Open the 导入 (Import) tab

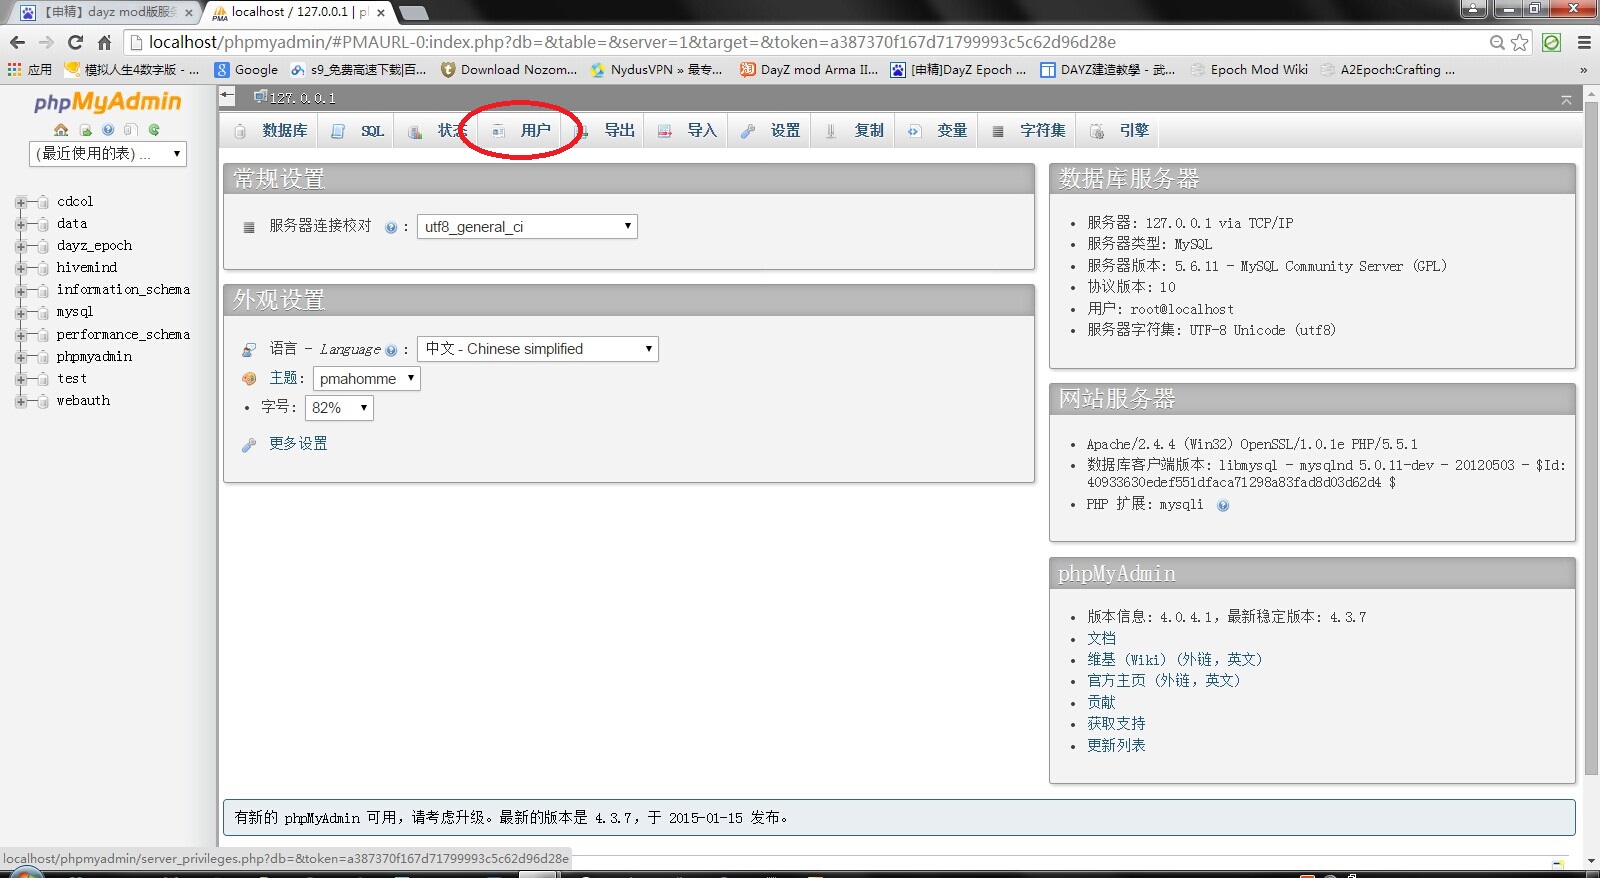tap(688, 131)
